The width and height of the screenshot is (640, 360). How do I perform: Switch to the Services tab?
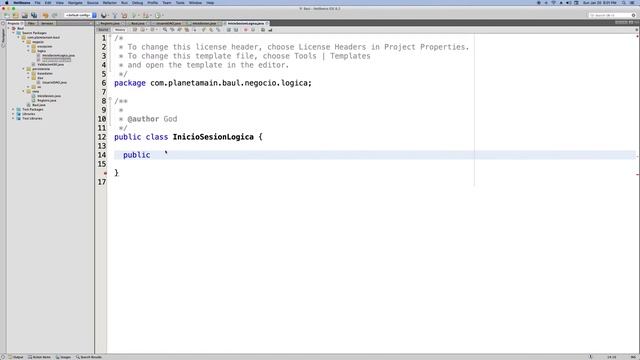coord(47,23)
